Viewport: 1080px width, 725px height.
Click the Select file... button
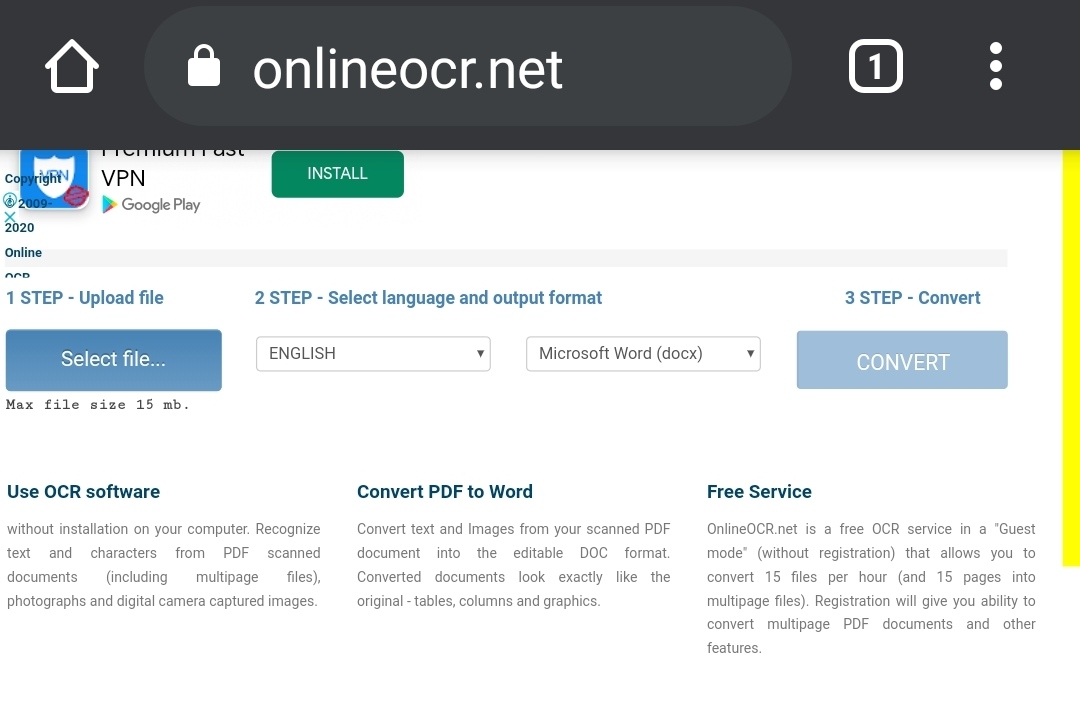pos(113,360)
